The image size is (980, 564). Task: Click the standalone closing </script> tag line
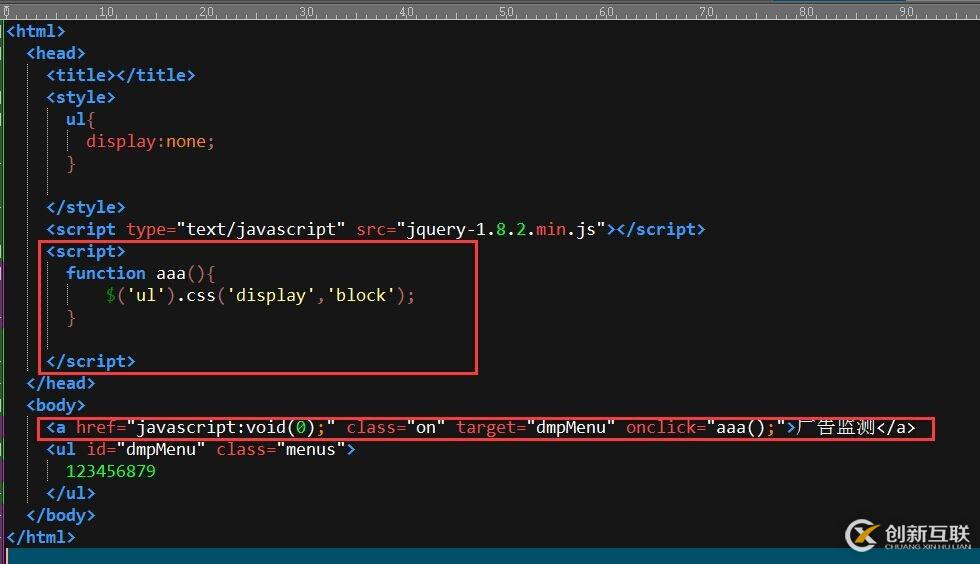tap(91, 361)
